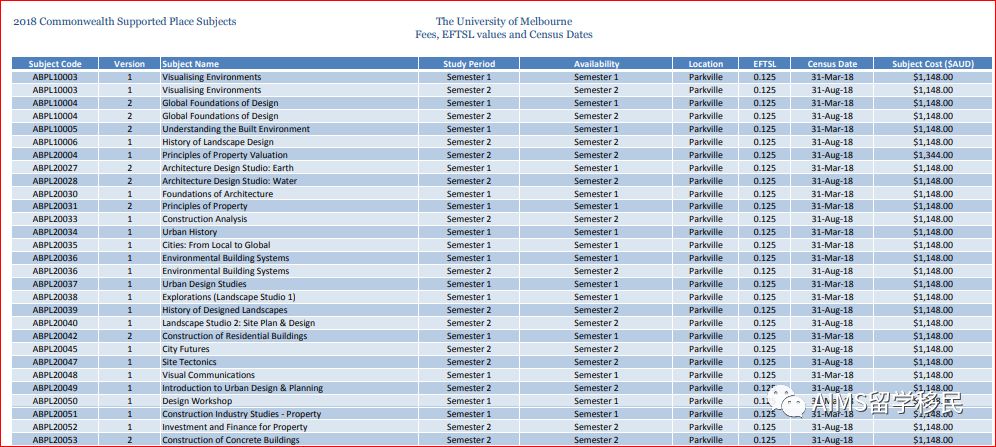The image size is (996, 447).
Task: Select subject code ABPL20035
Action: coord(55,245)
